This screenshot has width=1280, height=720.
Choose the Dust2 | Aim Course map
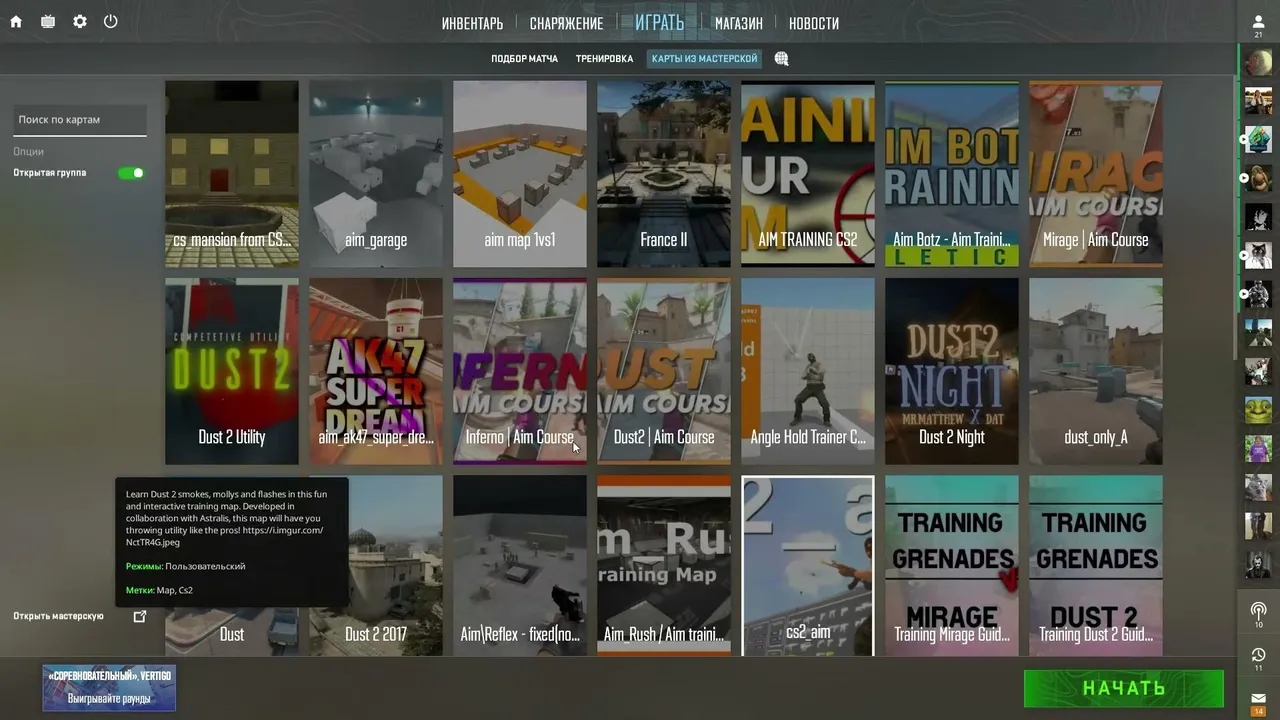click(664, 371)
